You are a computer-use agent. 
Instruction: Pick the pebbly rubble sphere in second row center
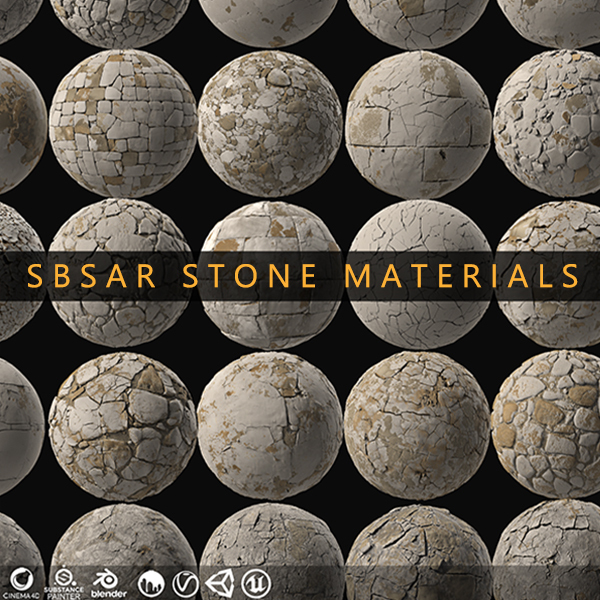tap(270, 124)
